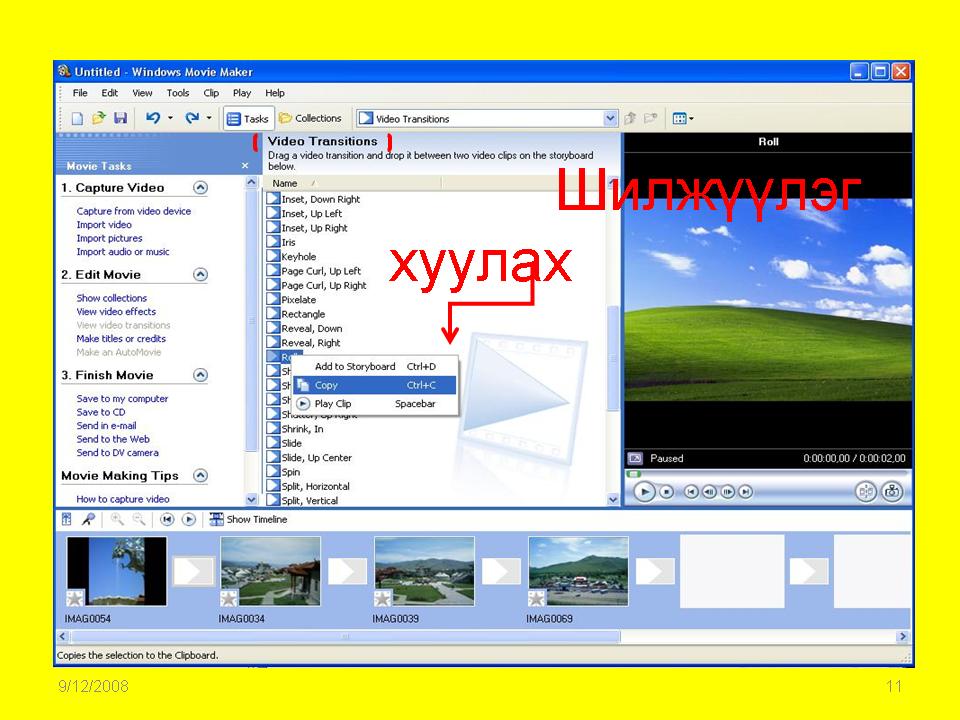The image size is (960, 720).
Task: Click the preview monitor seek bar
Action: [767, 474]
